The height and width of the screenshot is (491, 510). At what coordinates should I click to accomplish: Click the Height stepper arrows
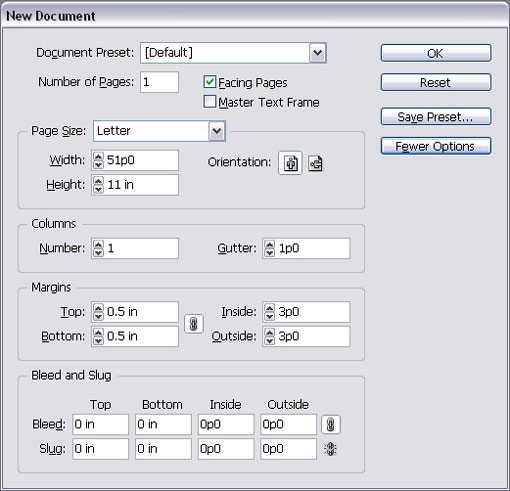pyautogui.click(x=98, y=185)
